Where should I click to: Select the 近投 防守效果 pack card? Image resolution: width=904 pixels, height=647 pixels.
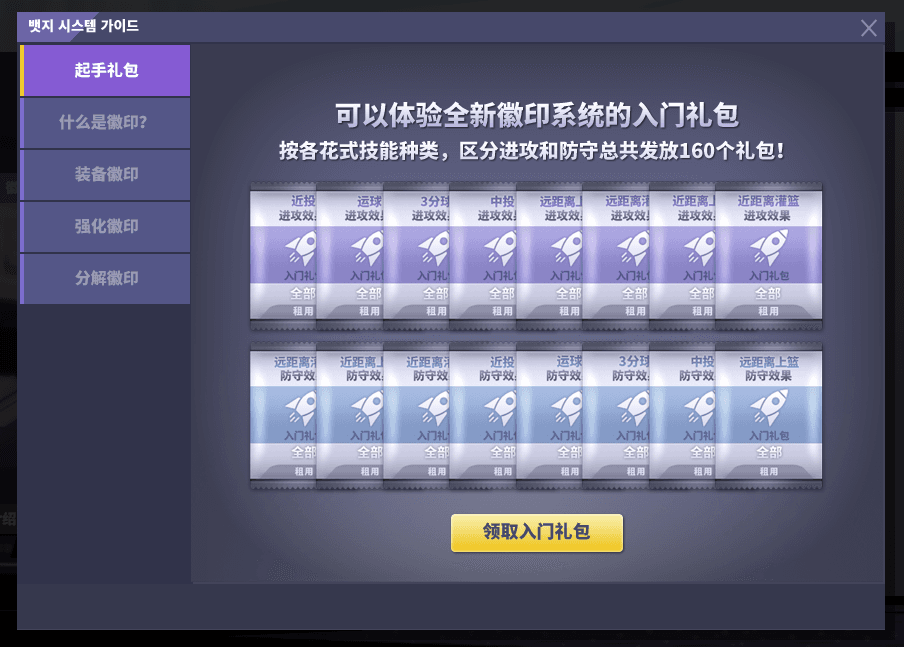click(483, 416)
